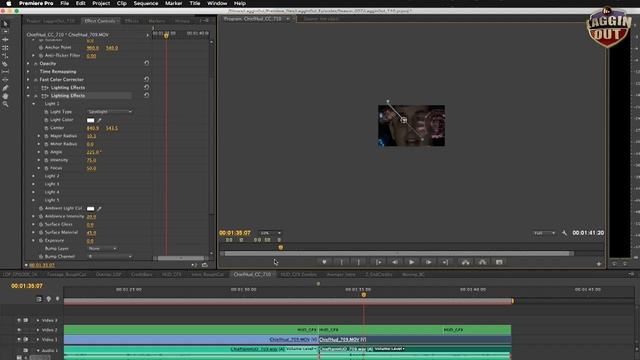Add a marker in Program Monitor
Screen dimensions: 640x360
[324, 262]
